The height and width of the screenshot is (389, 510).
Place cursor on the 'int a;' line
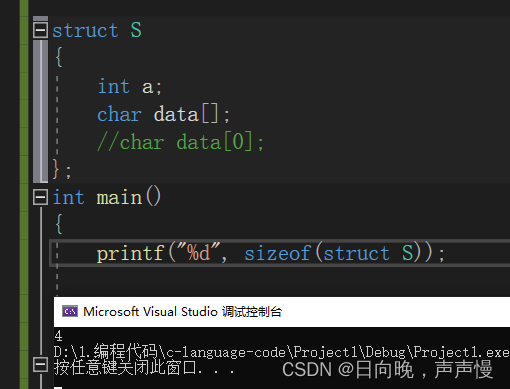coord(130,87)
